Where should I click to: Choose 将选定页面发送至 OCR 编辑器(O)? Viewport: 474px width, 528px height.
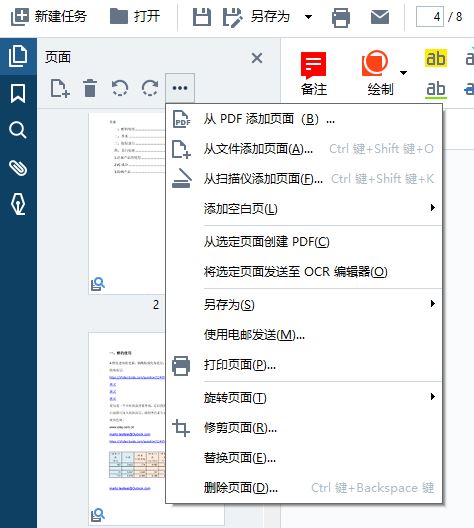(x=304, y=272)
